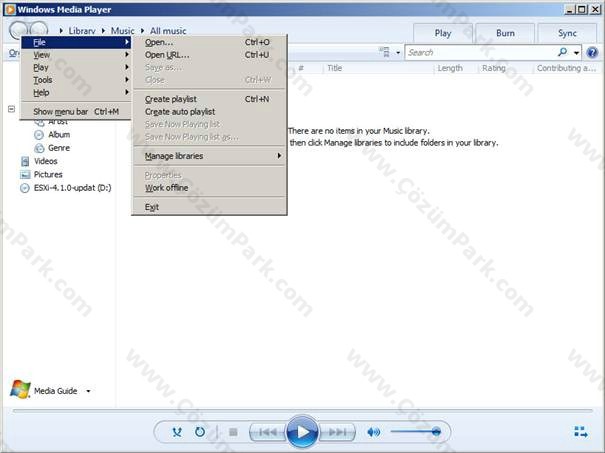Click the Next track button
The height and width of the screenshot is (453, 605).
coord(337,432)
